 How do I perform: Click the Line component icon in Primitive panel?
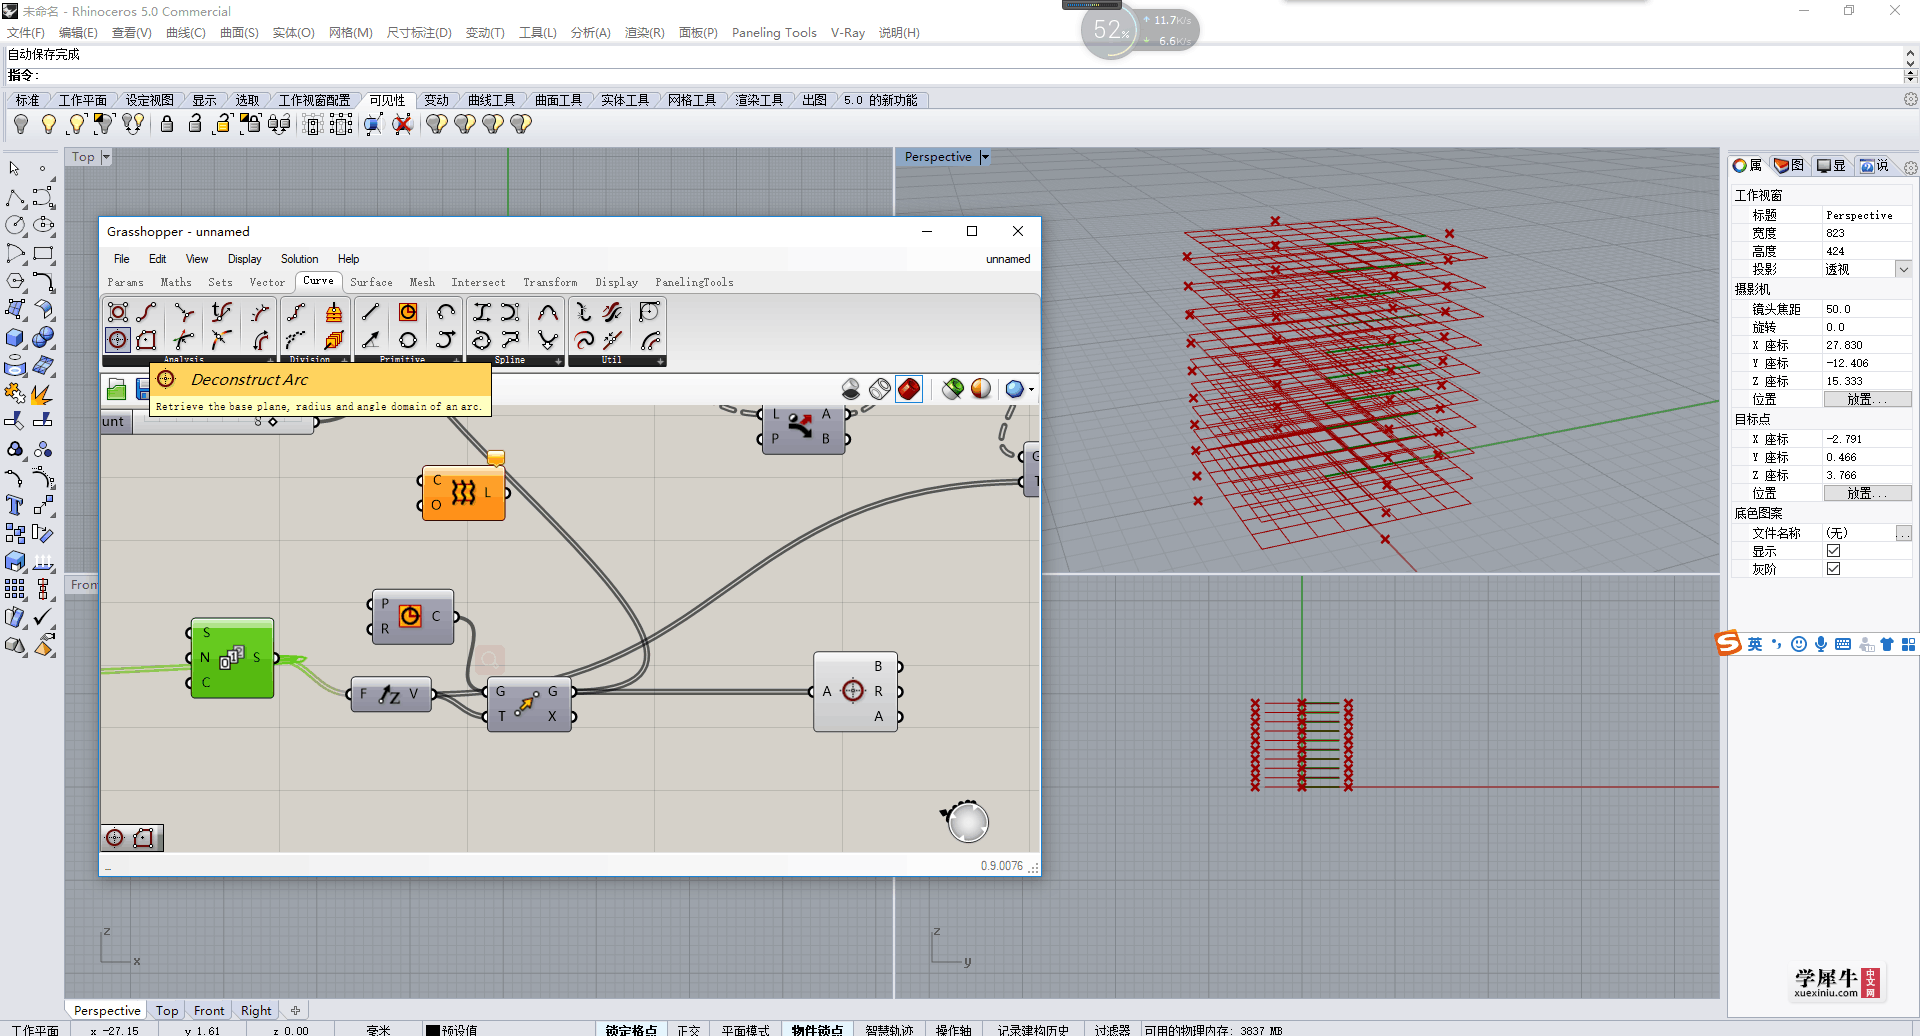pos(371,312)
